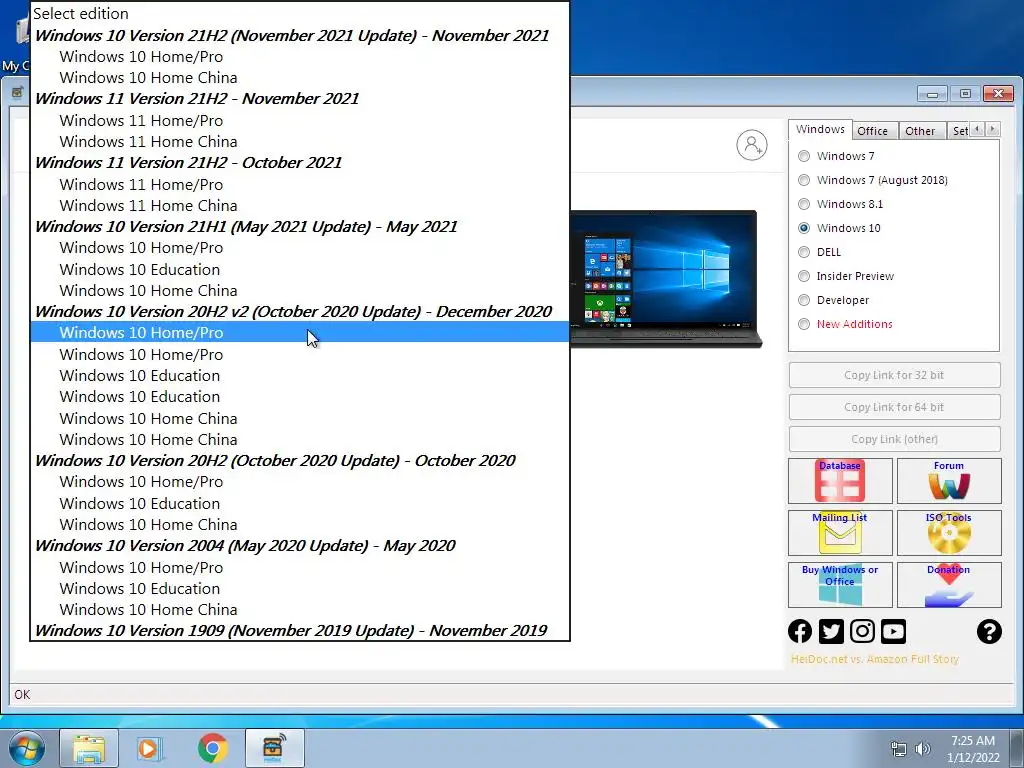Click Windows 10 Home China under 20H2 October 2020

pyautogui.click(x=300, y=524)
